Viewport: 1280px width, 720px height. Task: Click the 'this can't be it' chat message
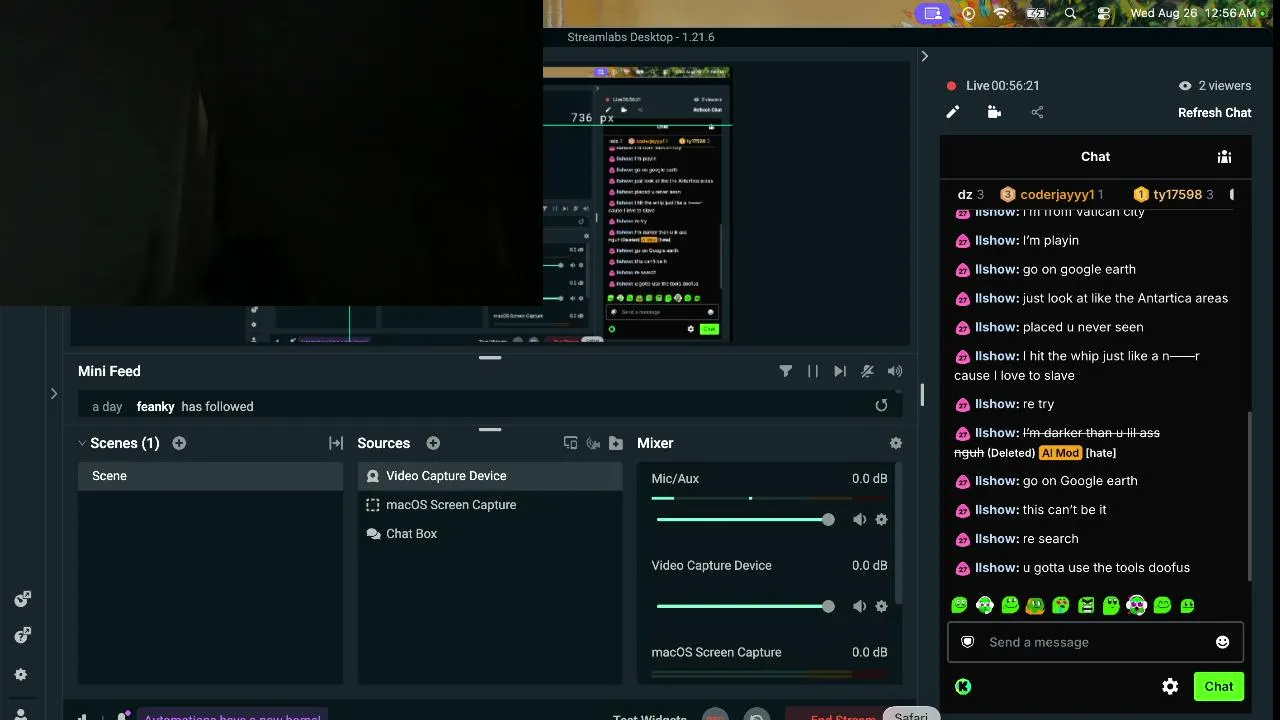click(x=1064, y=510)
